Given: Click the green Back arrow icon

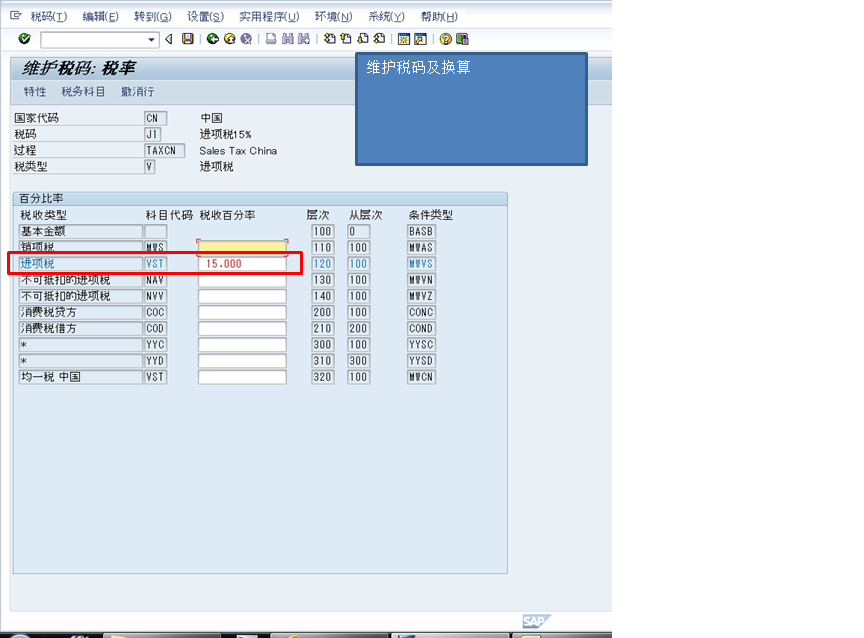Looking at the screenshot, I should [x=213, y=39].
